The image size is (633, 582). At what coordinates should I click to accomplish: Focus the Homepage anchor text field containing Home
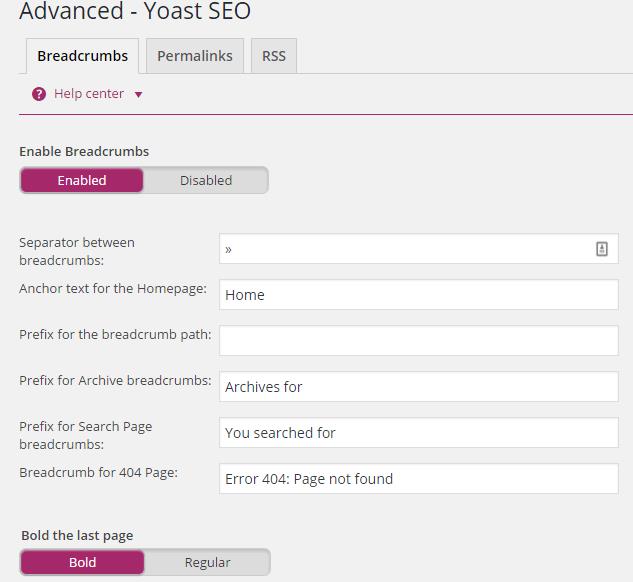[419, 295]
